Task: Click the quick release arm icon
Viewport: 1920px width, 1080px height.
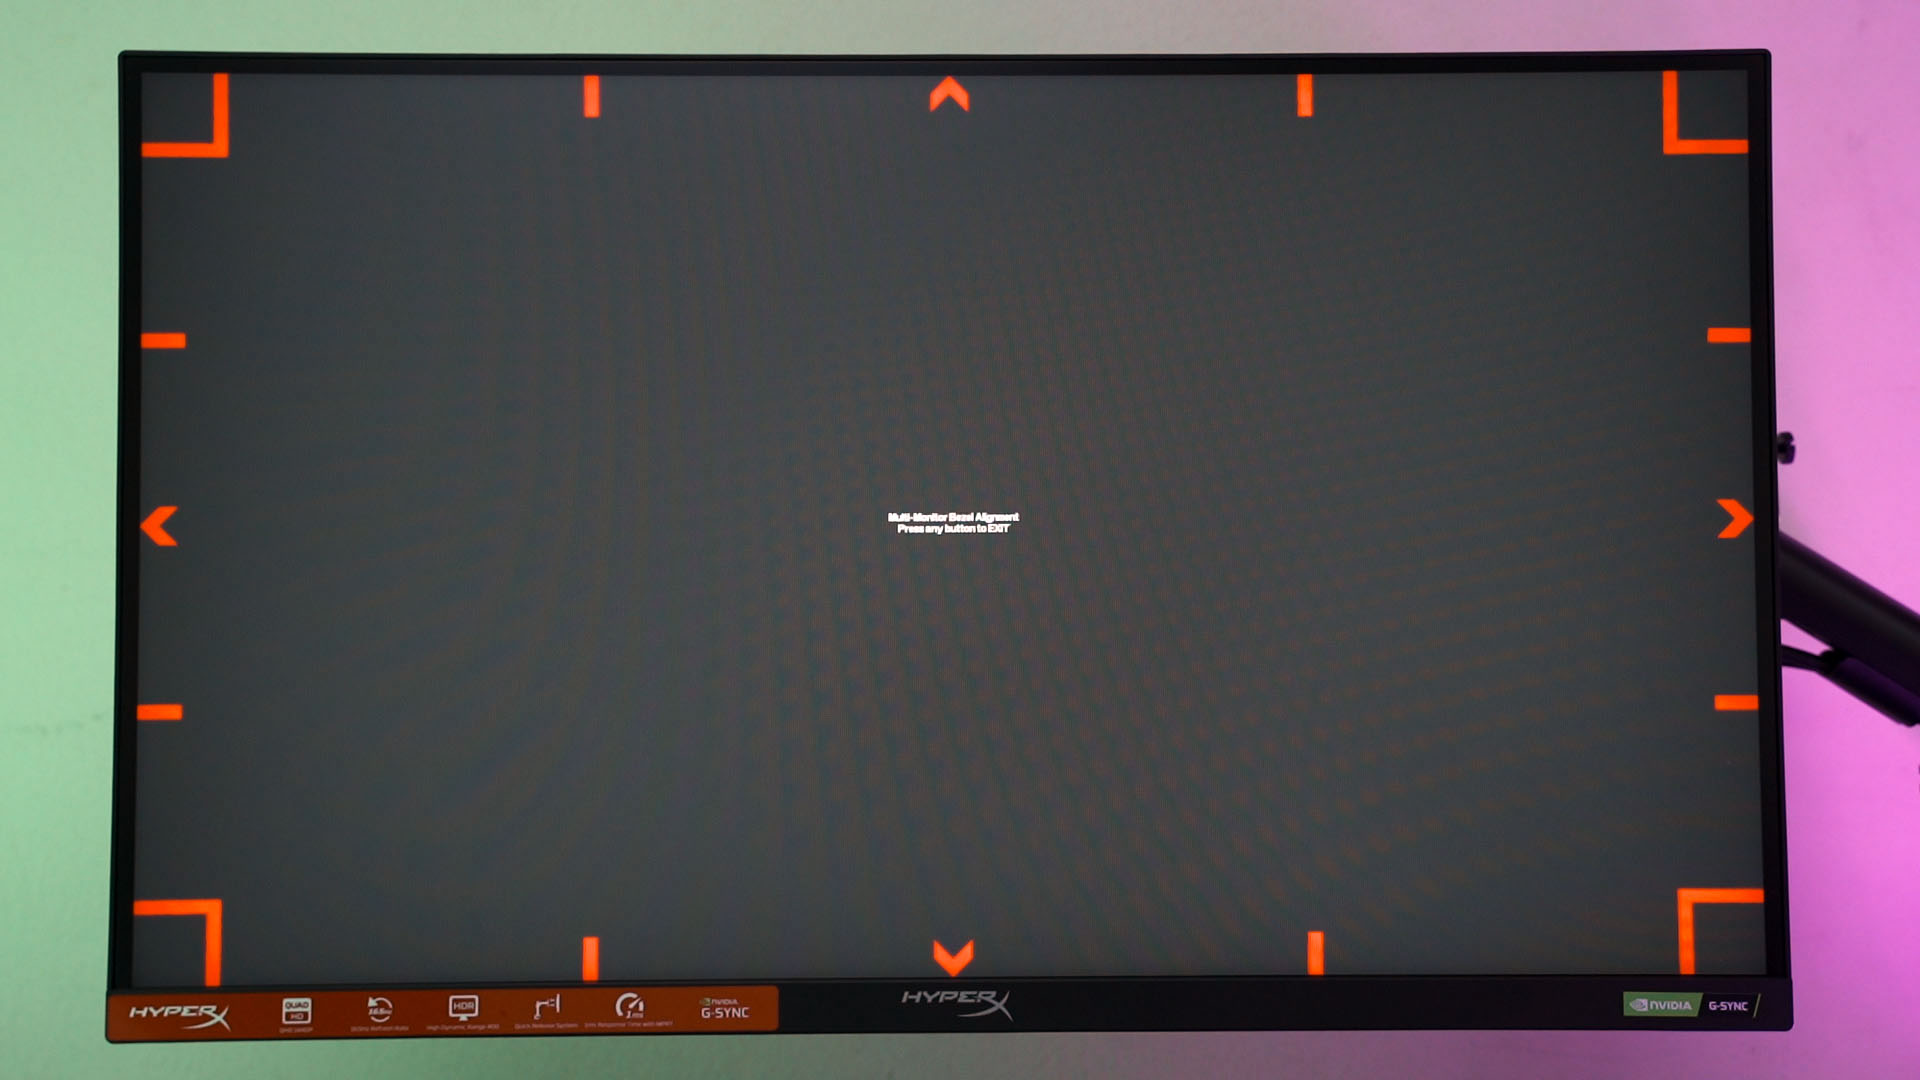Action: click(x=547, y=1006)
